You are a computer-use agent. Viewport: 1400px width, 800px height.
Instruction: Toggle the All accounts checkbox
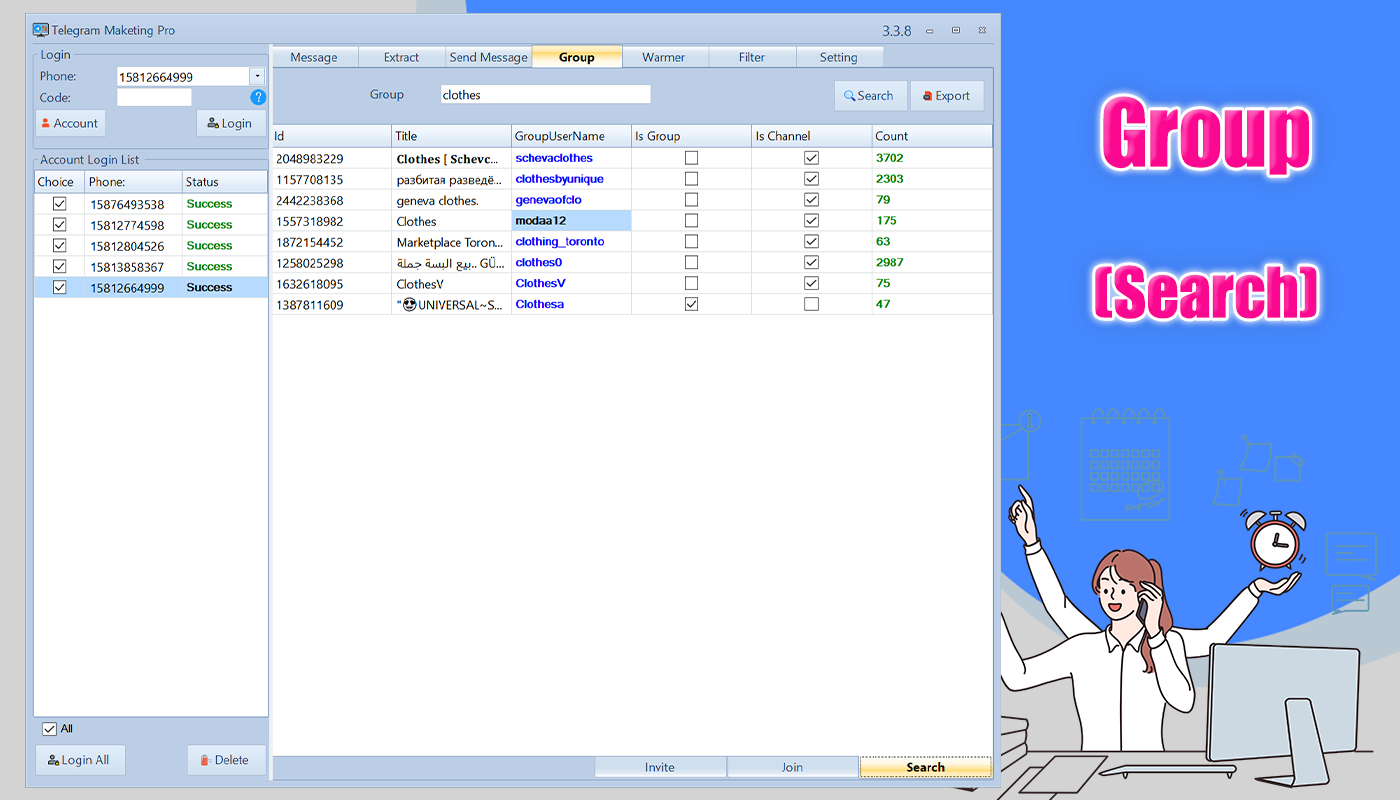50,729
